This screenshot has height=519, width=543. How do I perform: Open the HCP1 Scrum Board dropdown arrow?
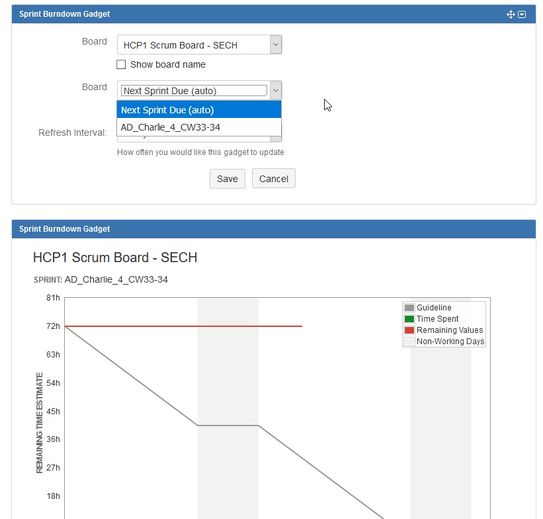[276, 45]
